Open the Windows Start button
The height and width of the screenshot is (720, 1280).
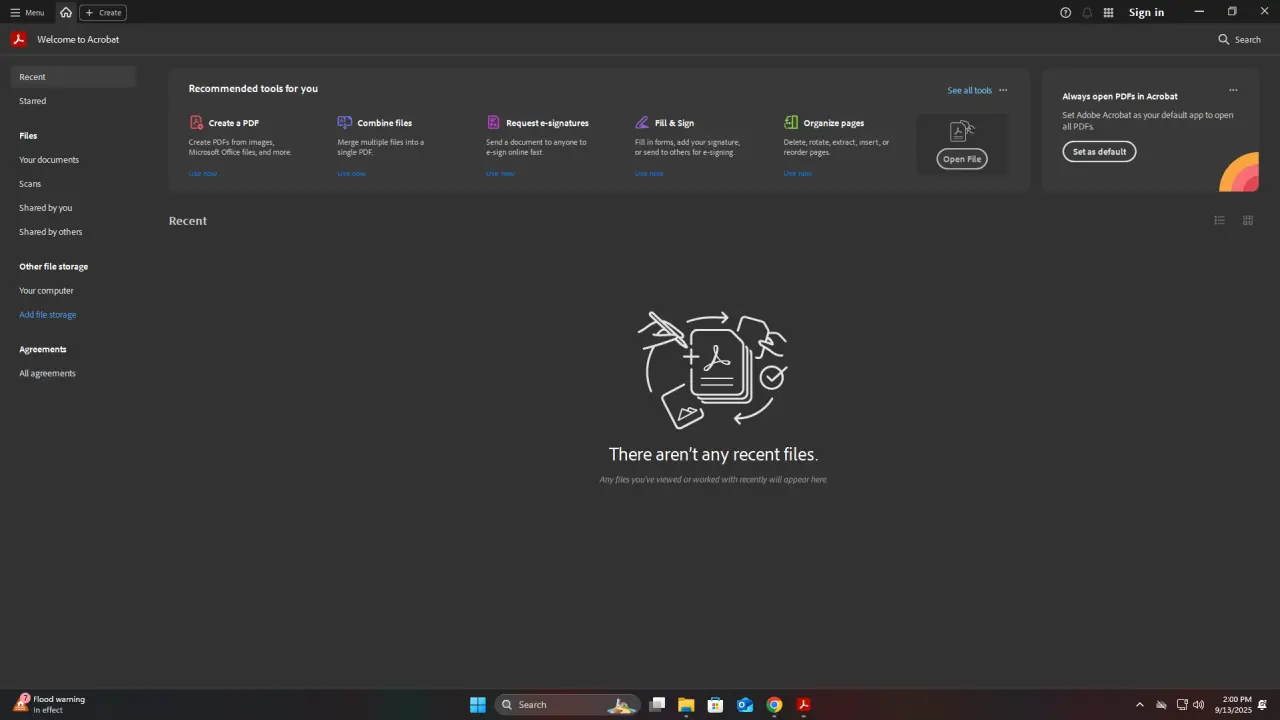point(478,704)
